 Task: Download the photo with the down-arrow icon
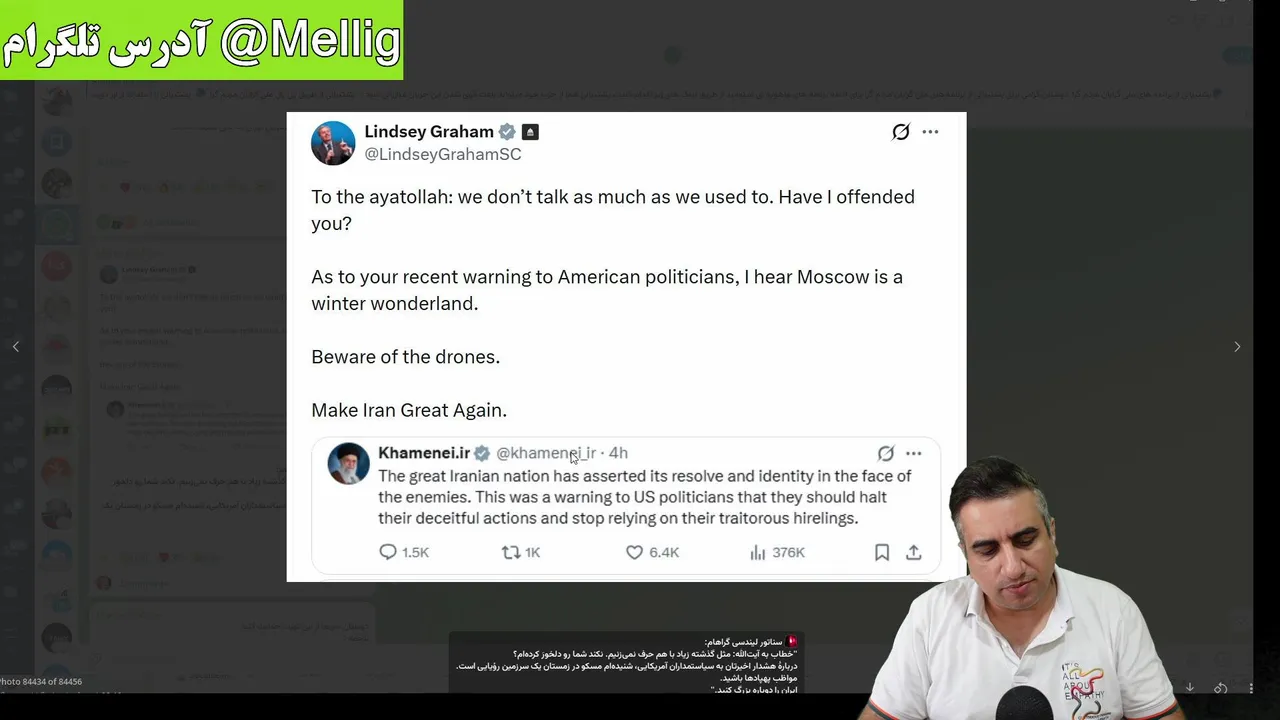[1190, 688]
